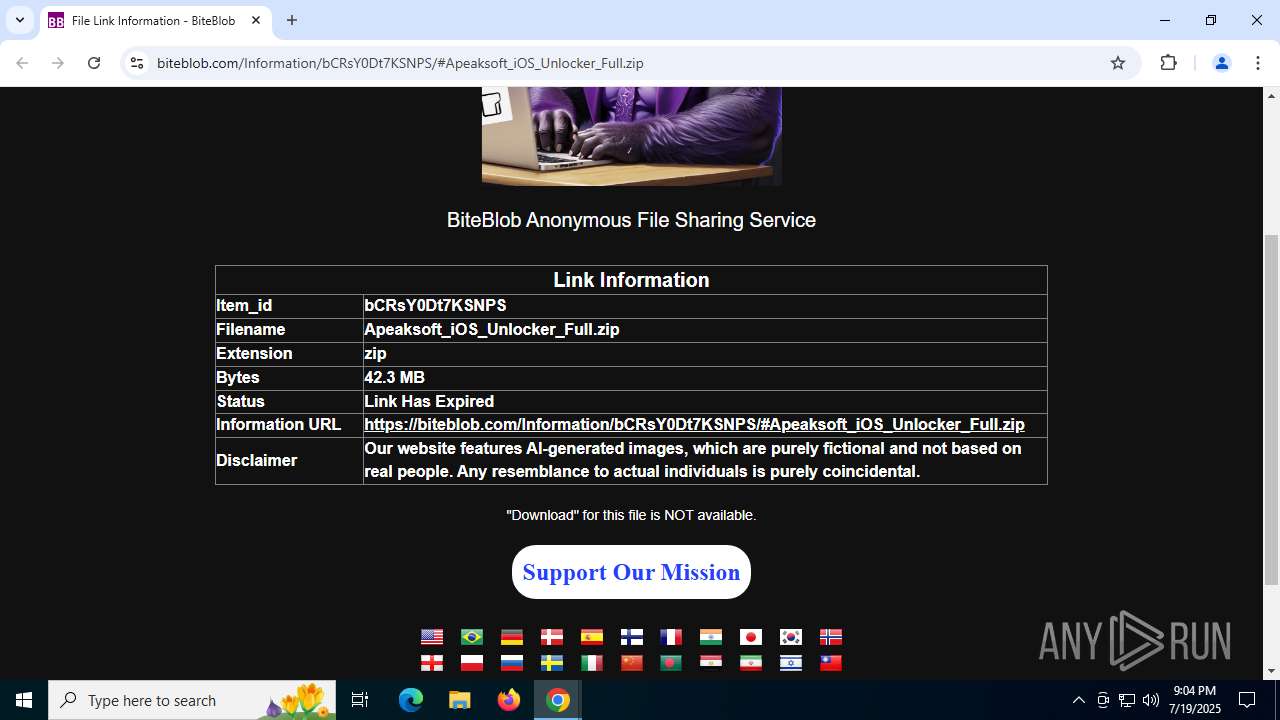Select the Bangladesh flag language
Viewport: 1280px width, 720px height.
point(671,663)
